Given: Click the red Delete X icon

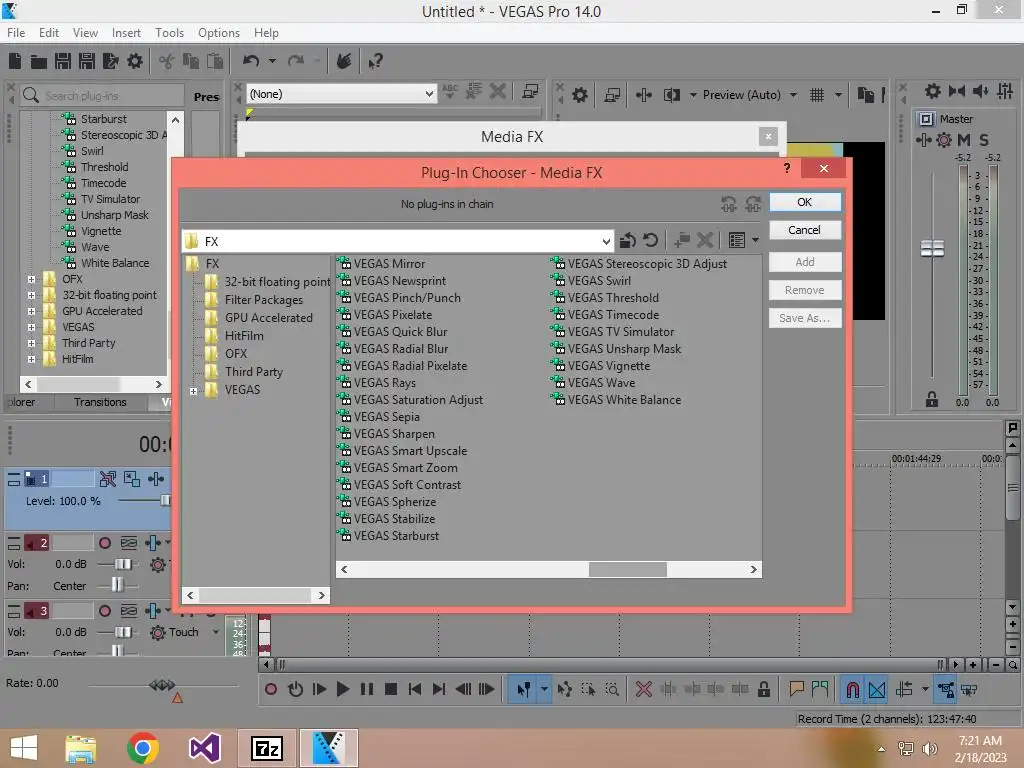Looking at the screenshot, I should point(644,689).
